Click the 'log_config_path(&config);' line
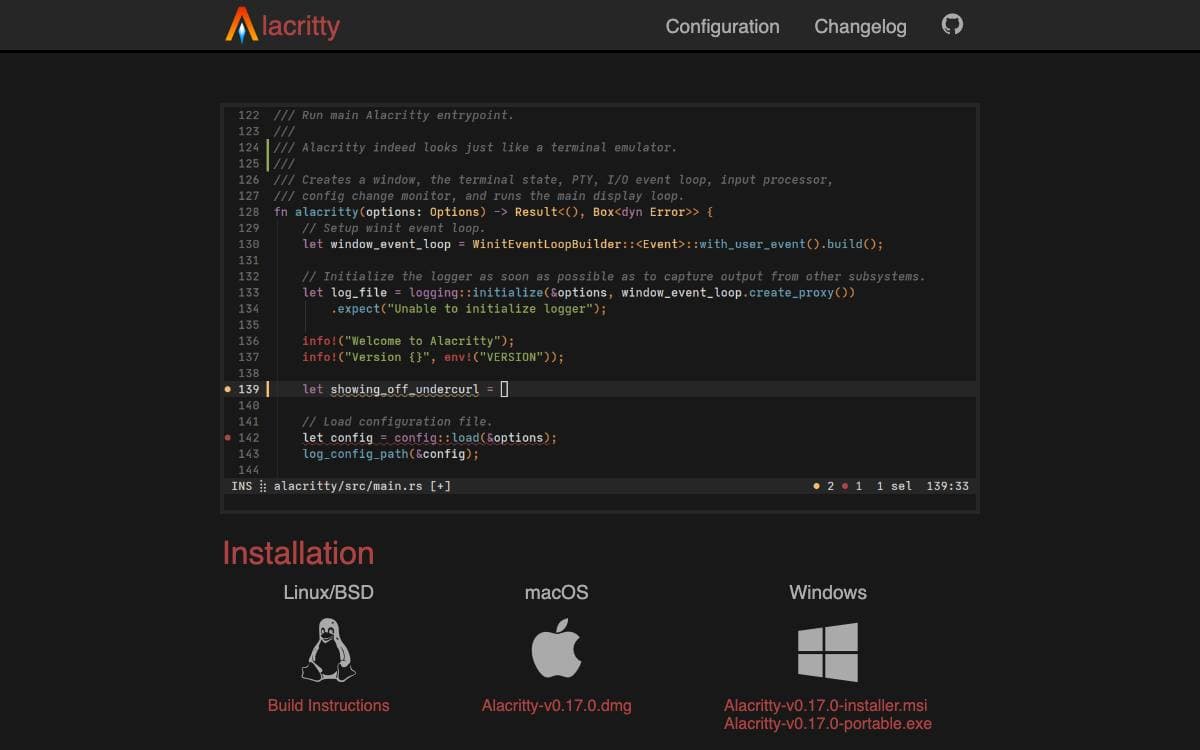The height and width of the screenshot is (750, 1200). [391, 454]
